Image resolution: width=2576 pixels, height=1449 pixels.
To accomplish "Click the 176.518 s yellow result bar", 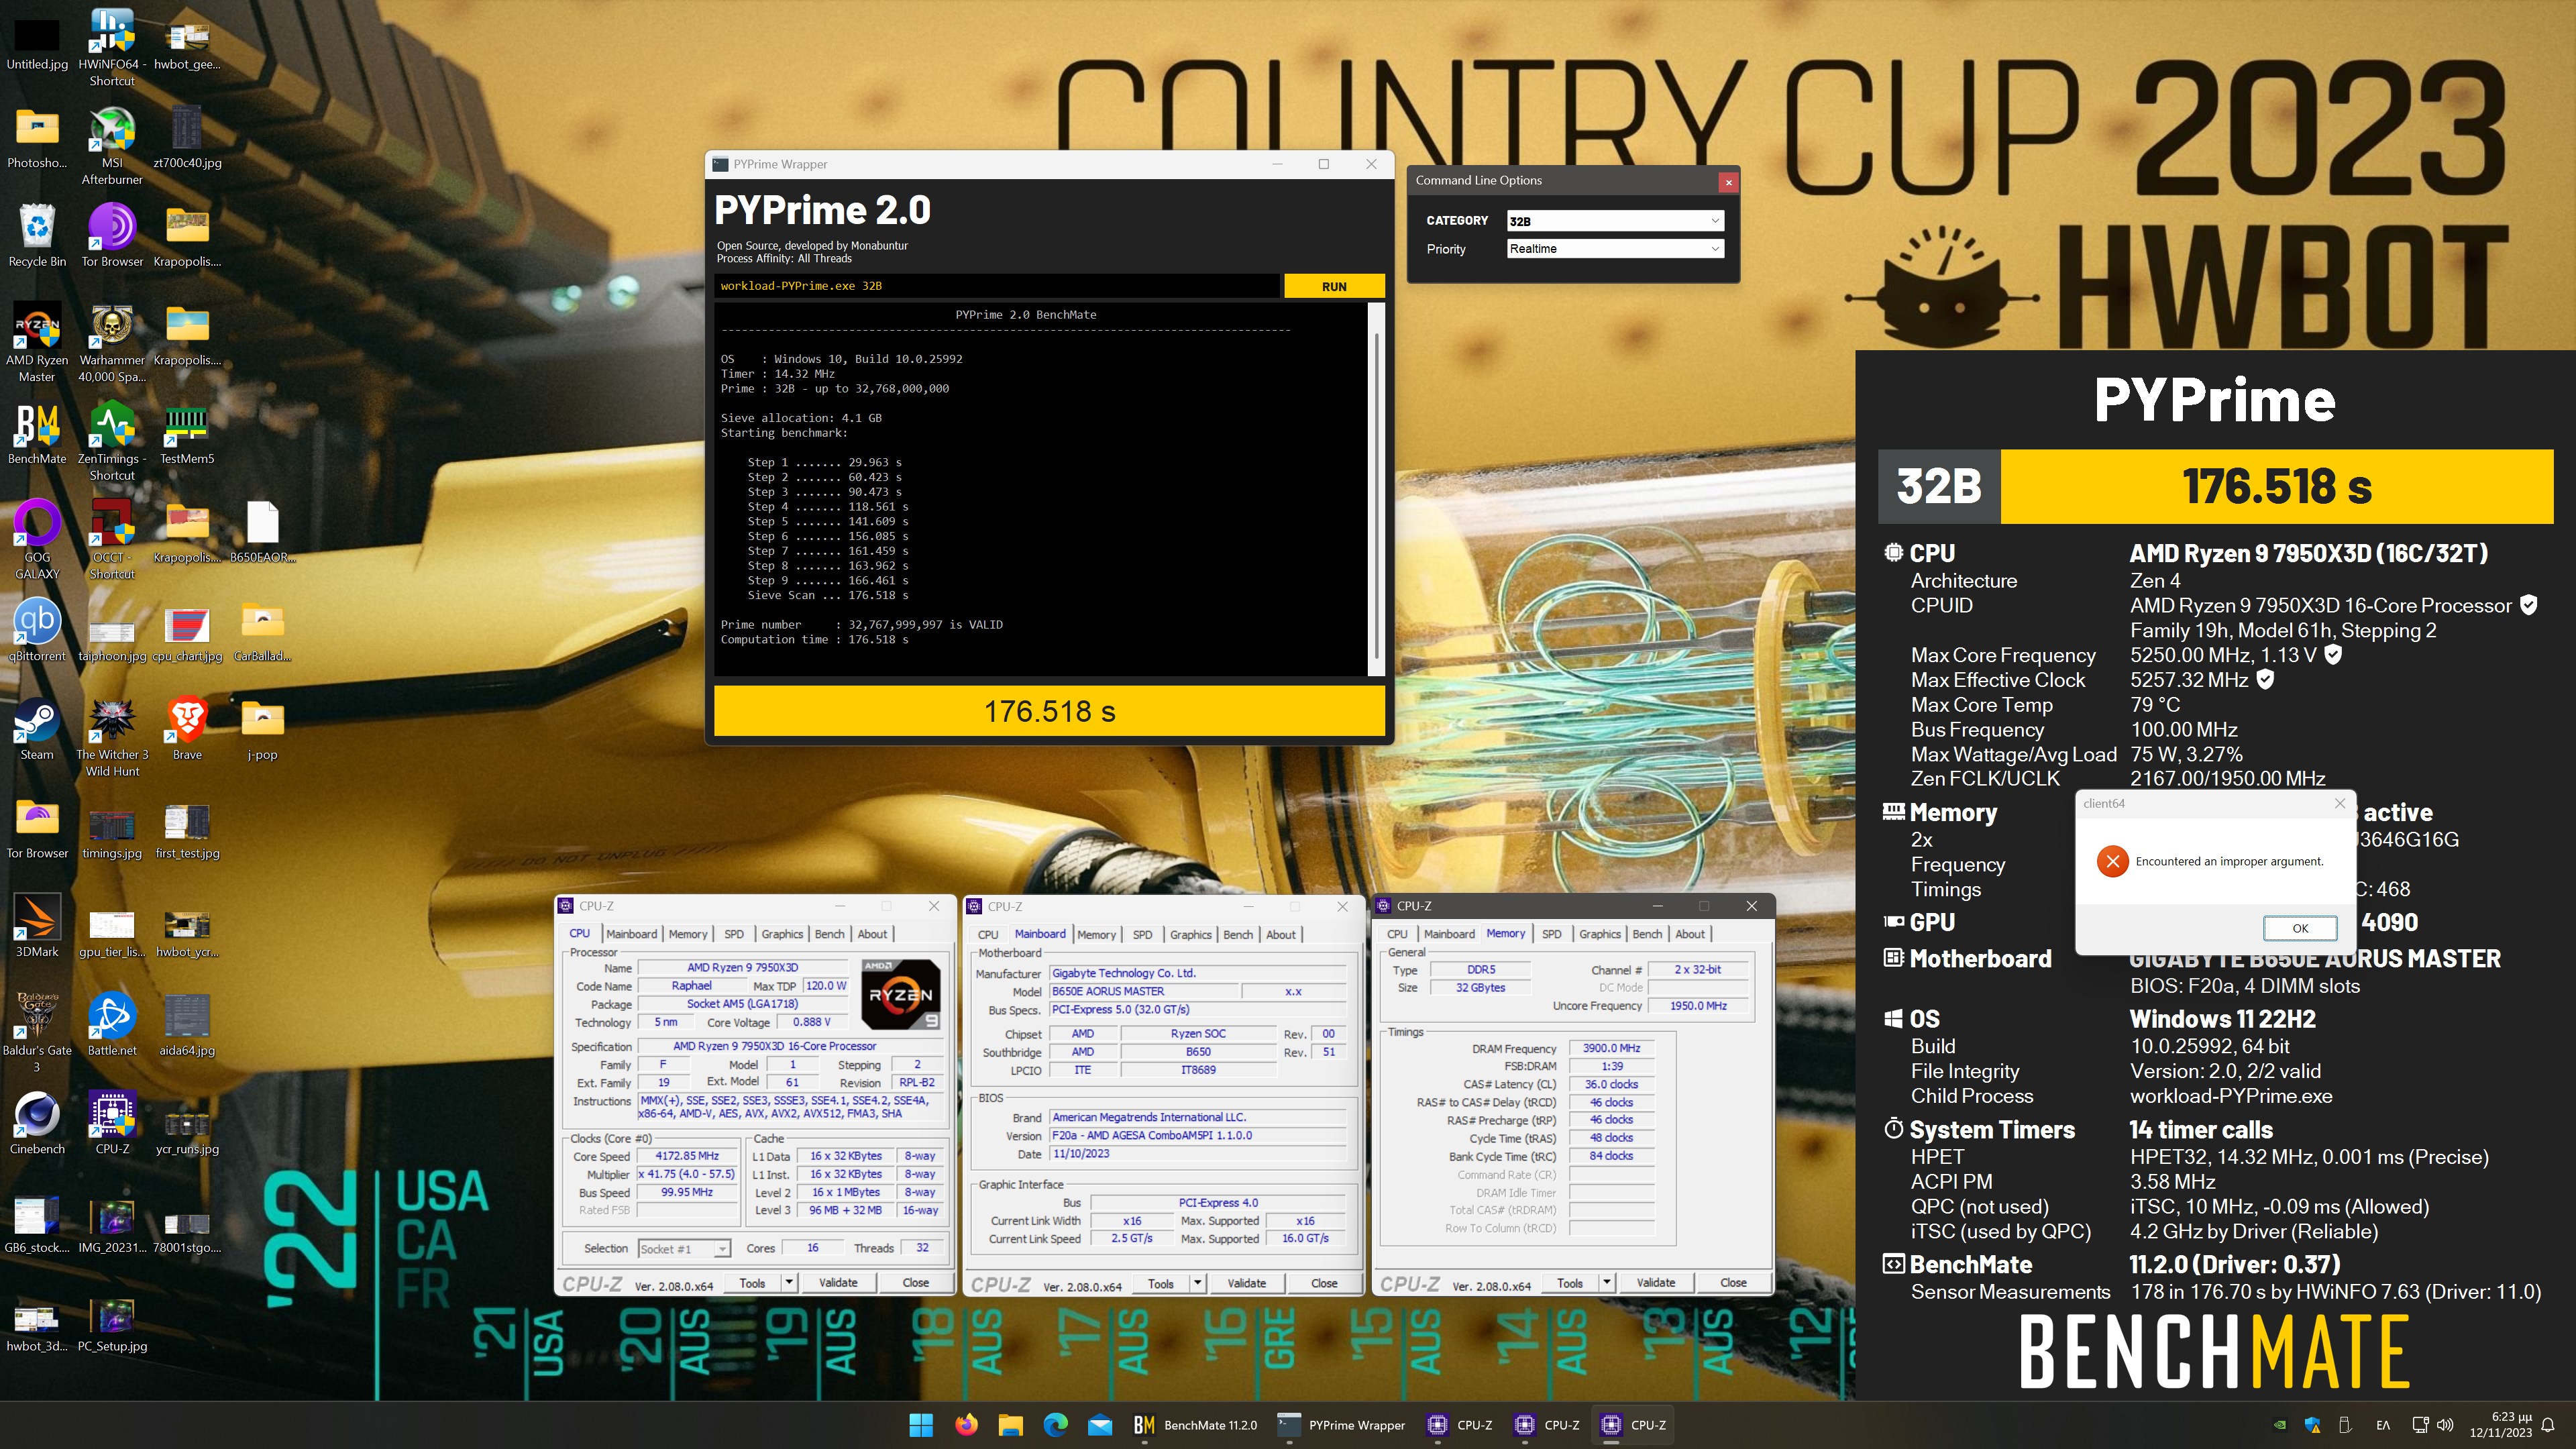I will pos(1049,711).
